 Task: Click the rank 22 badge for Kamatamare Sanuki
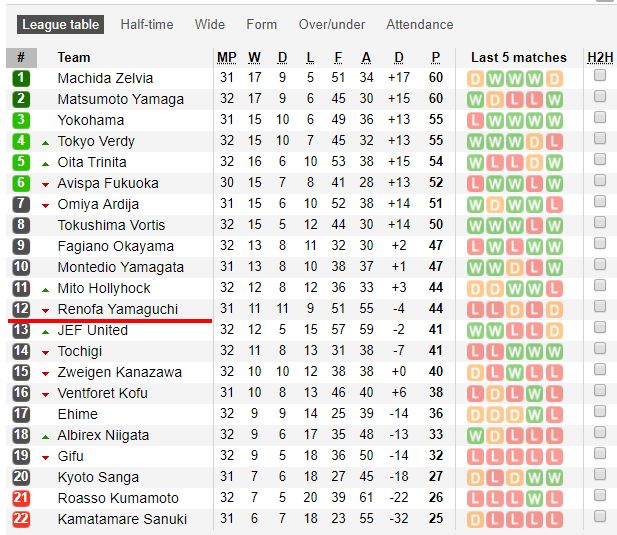(x=21, y=519)
